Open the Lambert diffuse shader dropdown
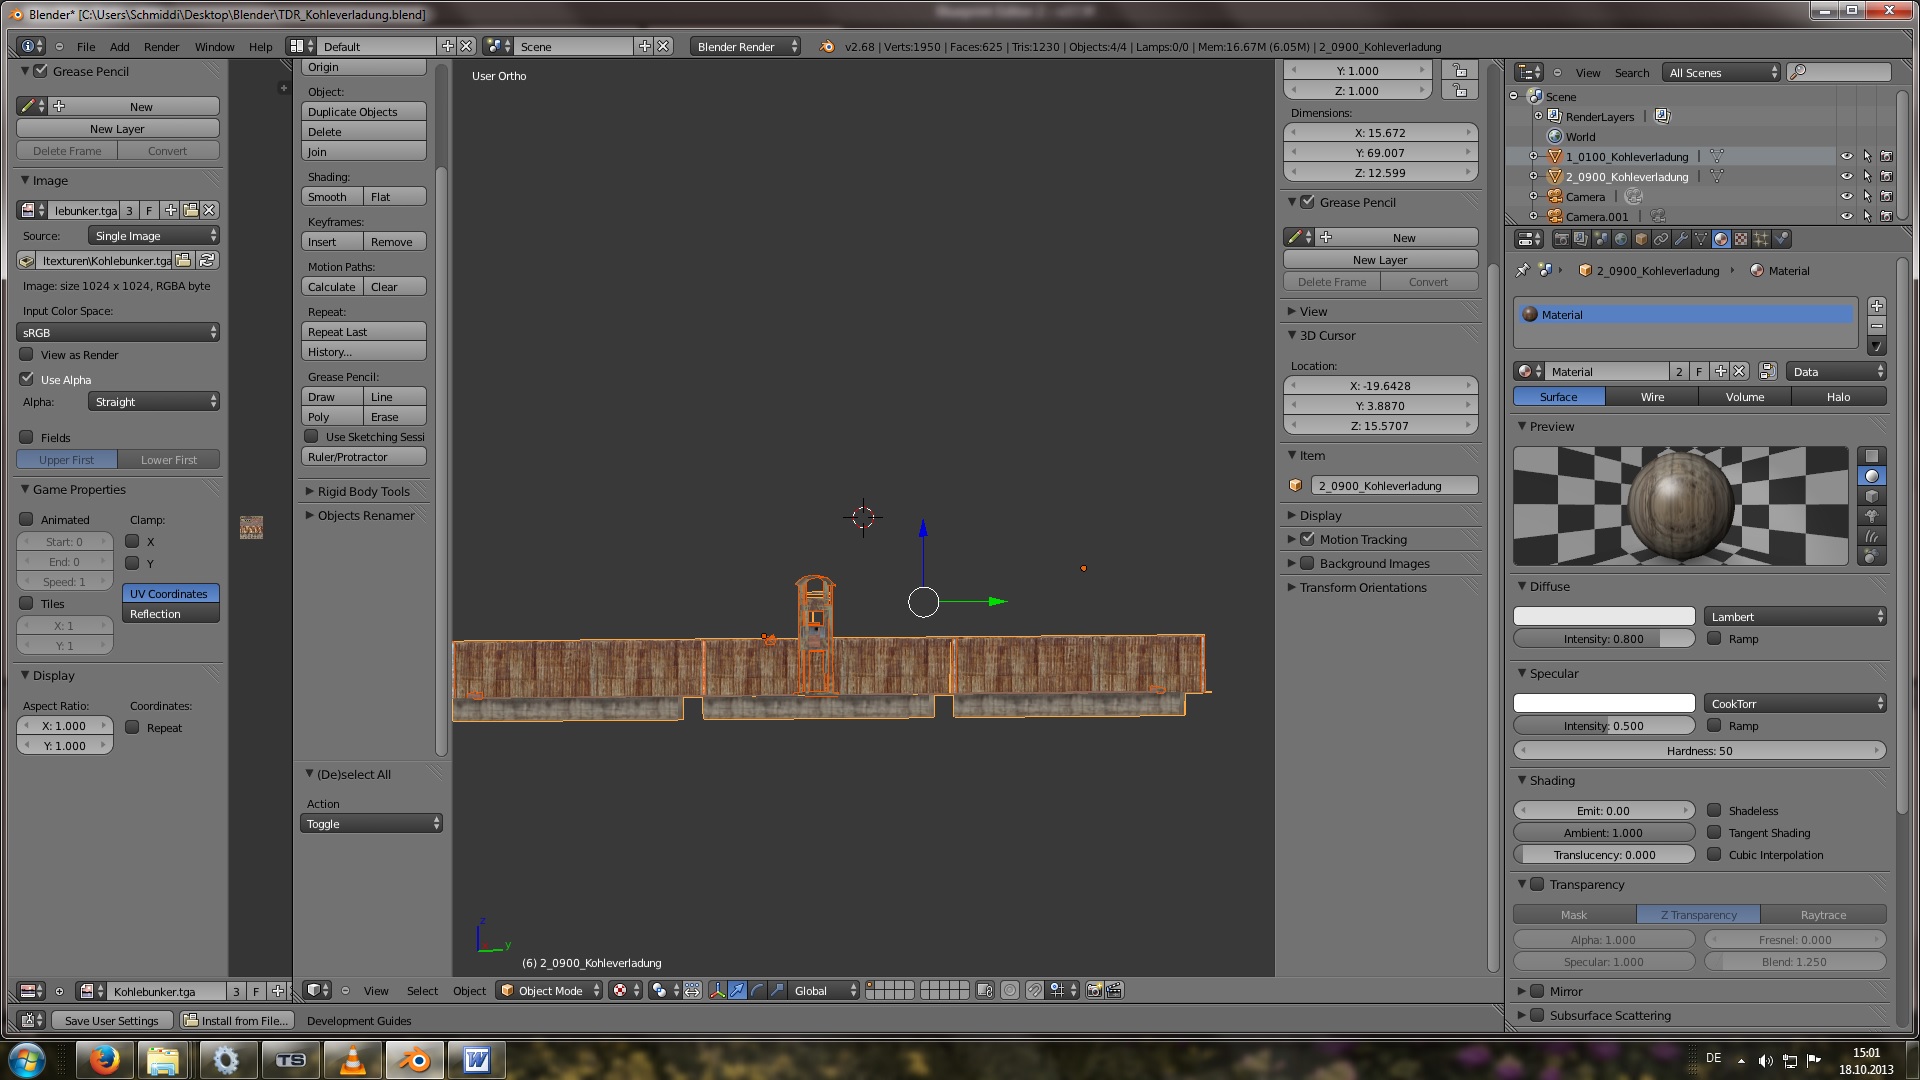This screenshot has height=1080, width=1920. [1795, 617]
